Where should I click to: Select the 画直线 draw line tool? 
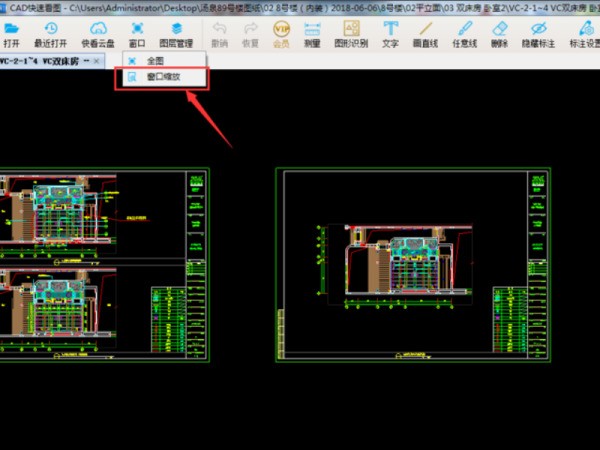pyautogui.click(x=425, y=34)
